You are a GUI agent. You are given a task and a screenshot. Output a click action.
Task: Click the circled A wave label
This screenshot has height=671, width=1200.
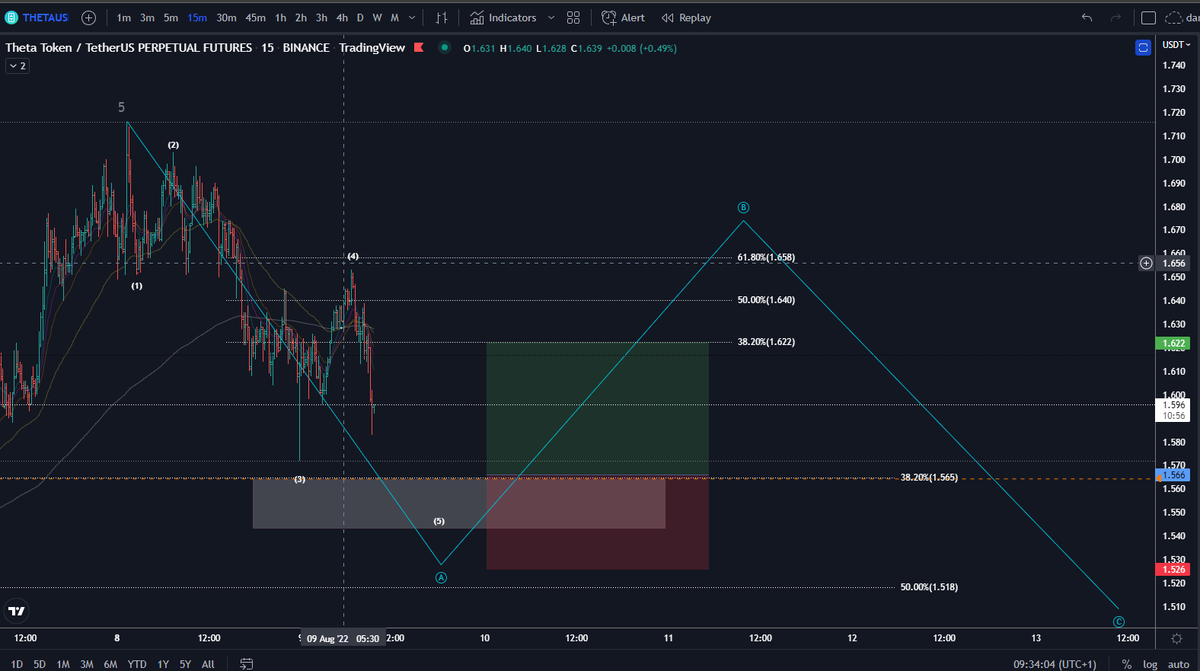[441, 577]
